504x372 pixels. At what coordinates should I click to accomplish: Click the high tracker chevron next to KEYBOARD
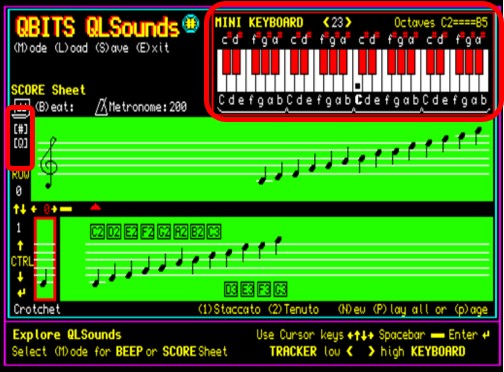[x=371, y=351]
